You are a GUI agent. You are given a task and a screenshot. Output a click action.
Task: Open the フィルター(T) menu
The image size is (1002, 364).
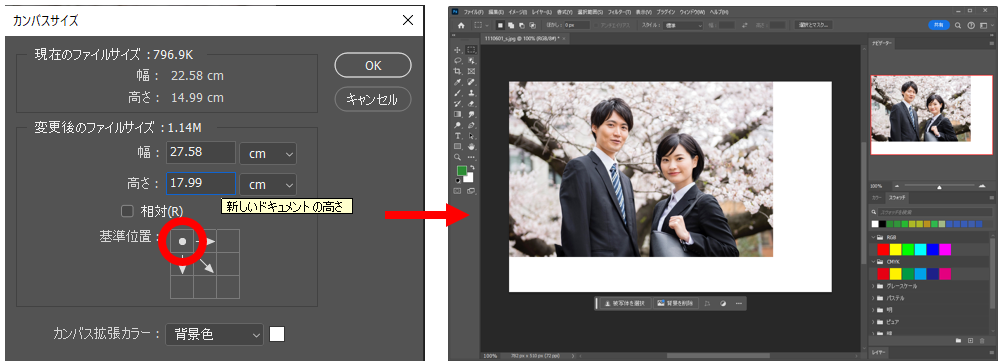(619, 12)
